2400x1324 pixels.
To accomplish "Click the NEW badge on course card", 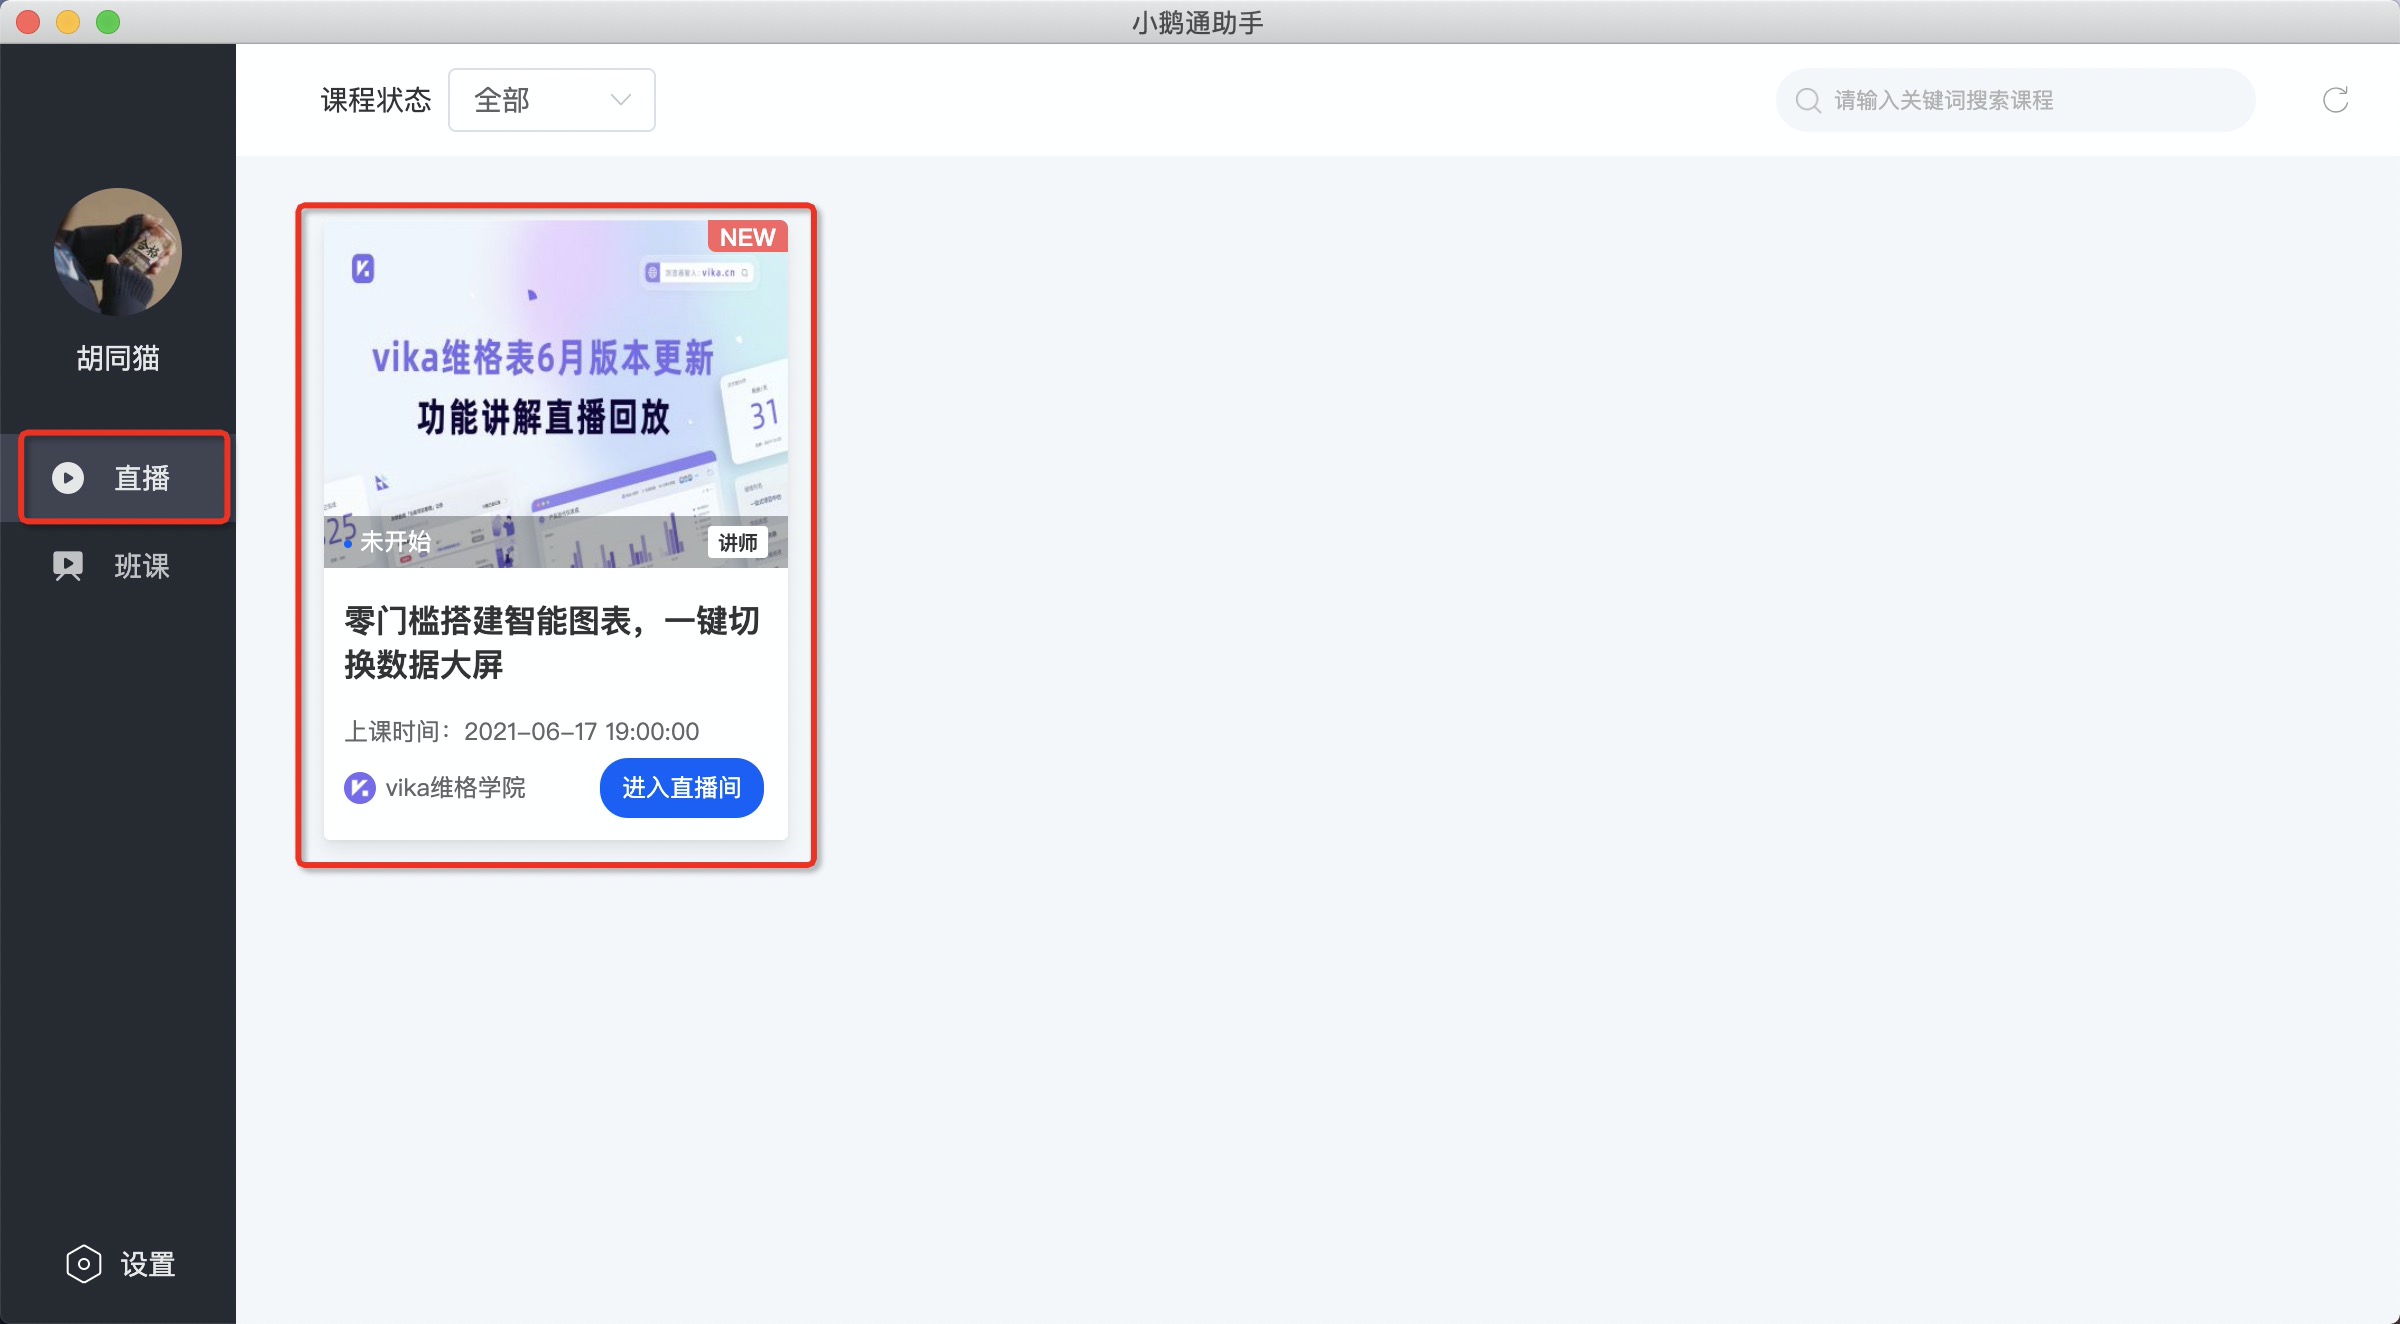I will [x=747, y=237].
